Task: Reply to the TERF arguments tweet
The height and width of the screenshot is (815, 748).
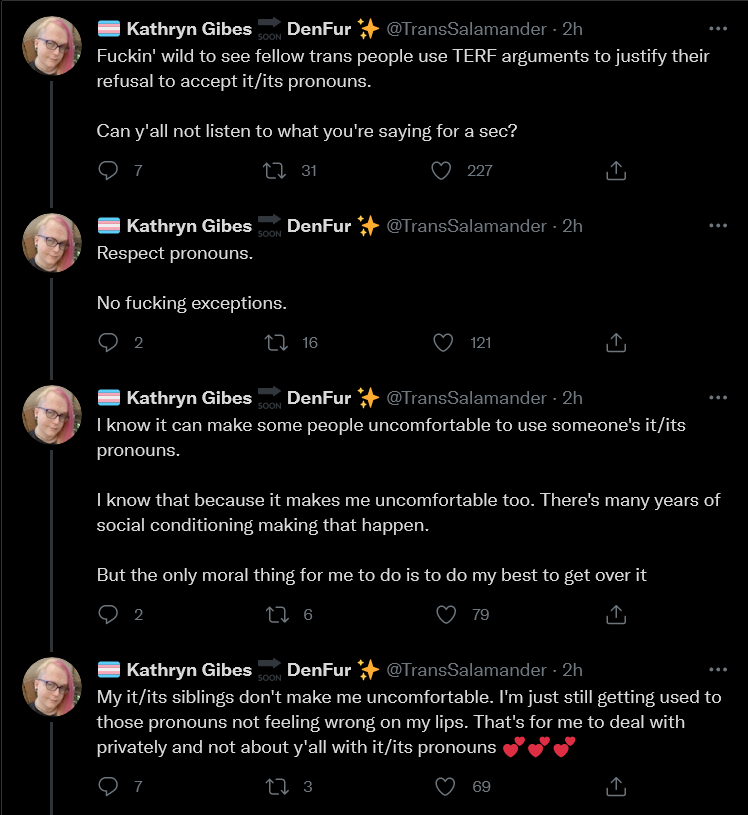Action: pos(108,170)
